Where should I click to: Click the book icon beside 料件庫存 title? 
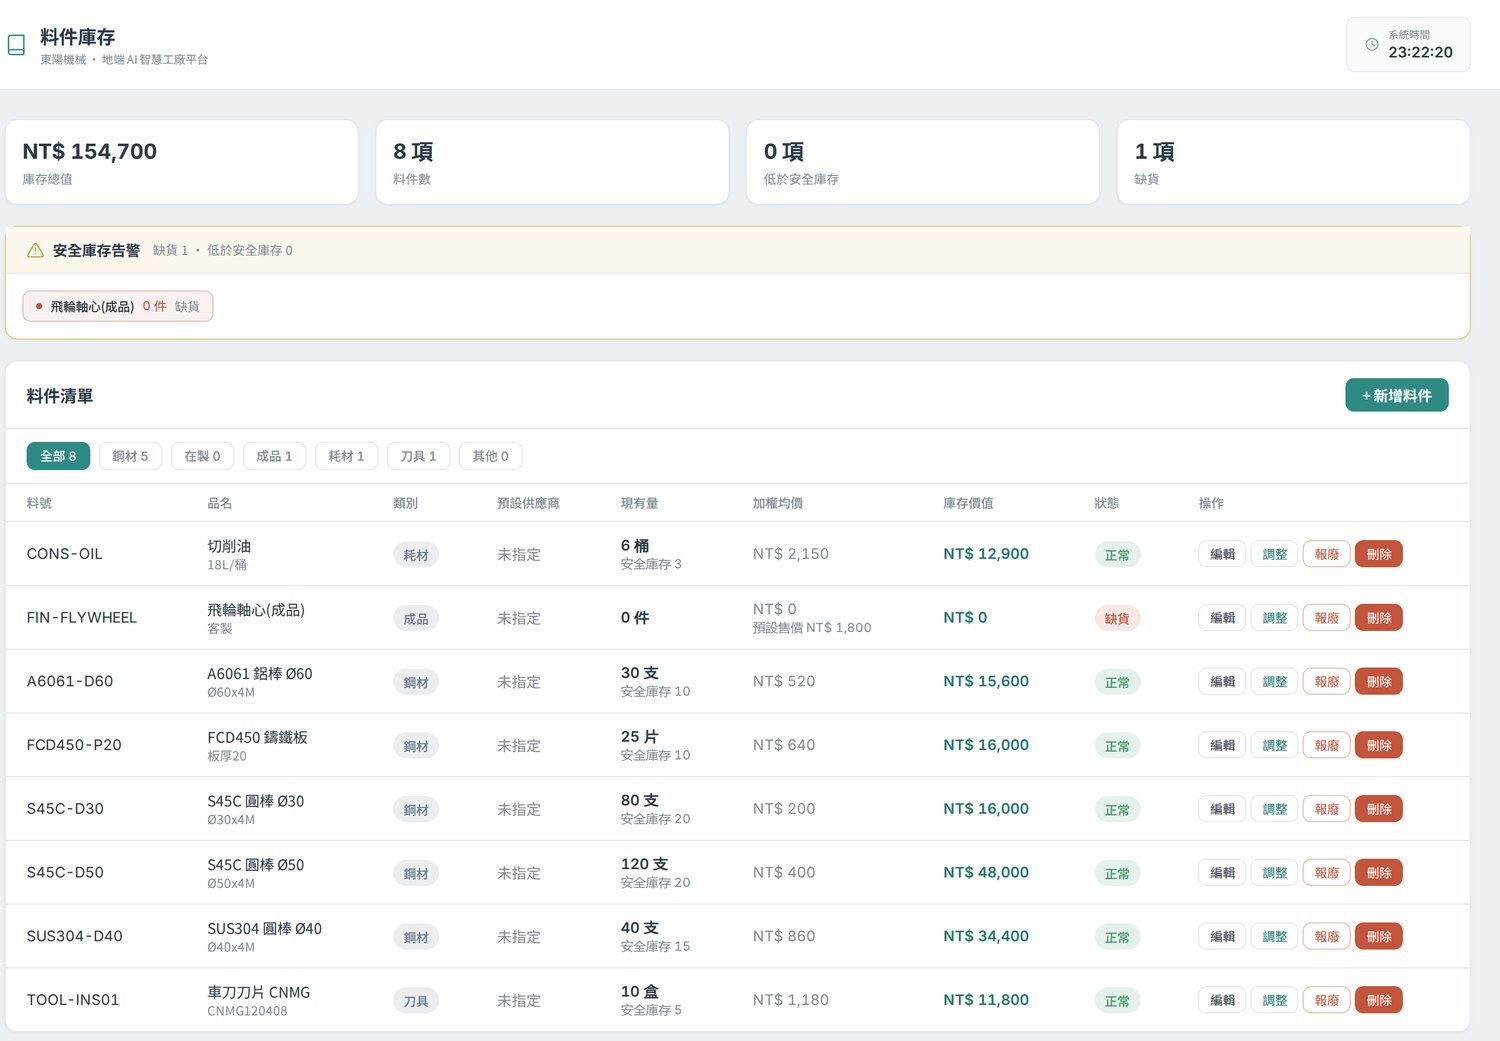pyautogui.click(x=16, y=45)
